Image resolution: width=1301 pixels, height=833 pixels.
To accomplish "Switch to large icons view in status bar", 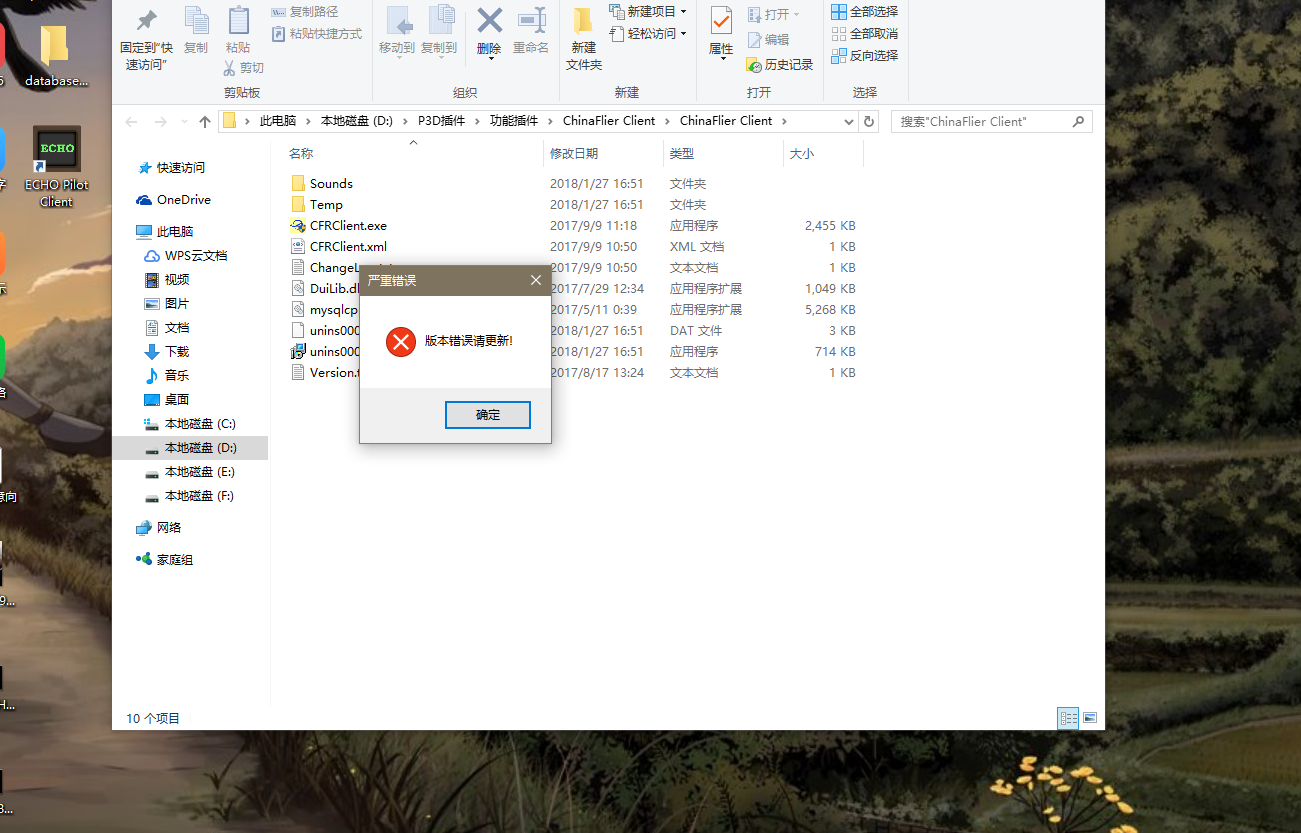I will pos(1090,718).
